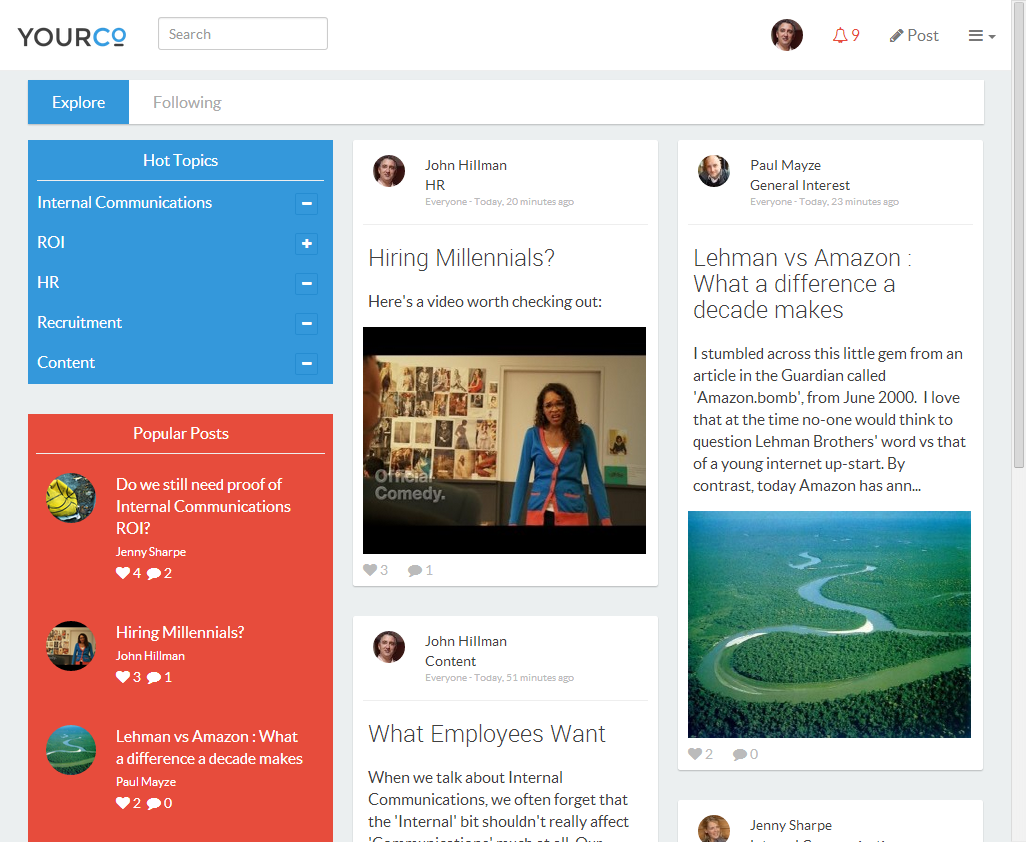The height and width of the screenshot is (842, 1026).
Task: Toggle the minus button next to HR
Action: click(307, 283)
